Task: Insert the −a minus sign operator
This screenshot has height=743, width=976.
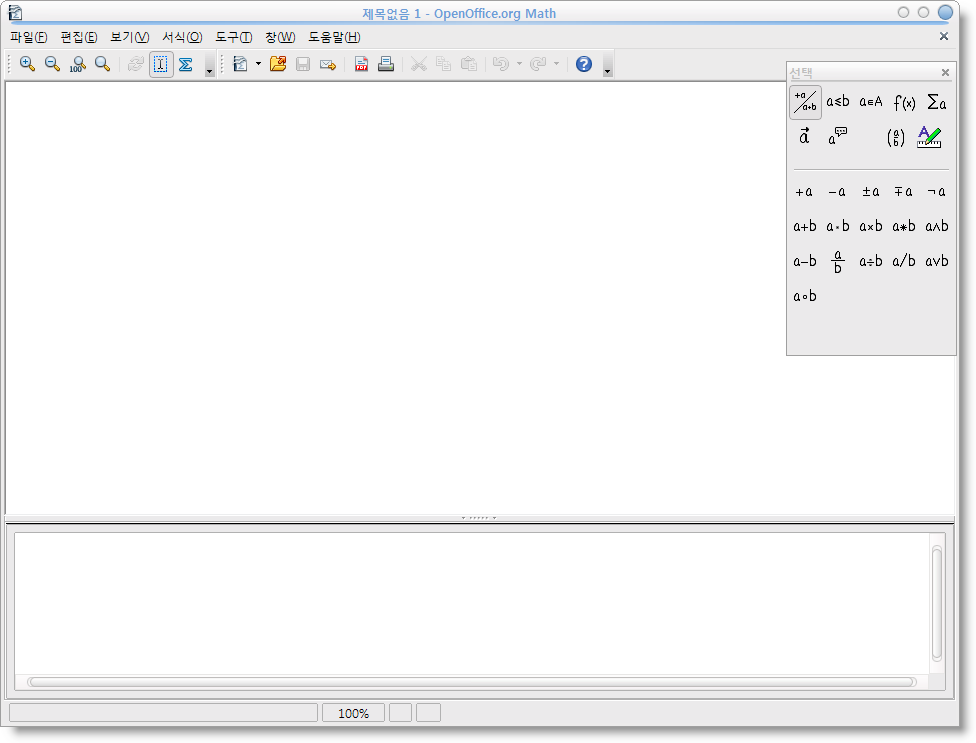Action: [837, 192]
